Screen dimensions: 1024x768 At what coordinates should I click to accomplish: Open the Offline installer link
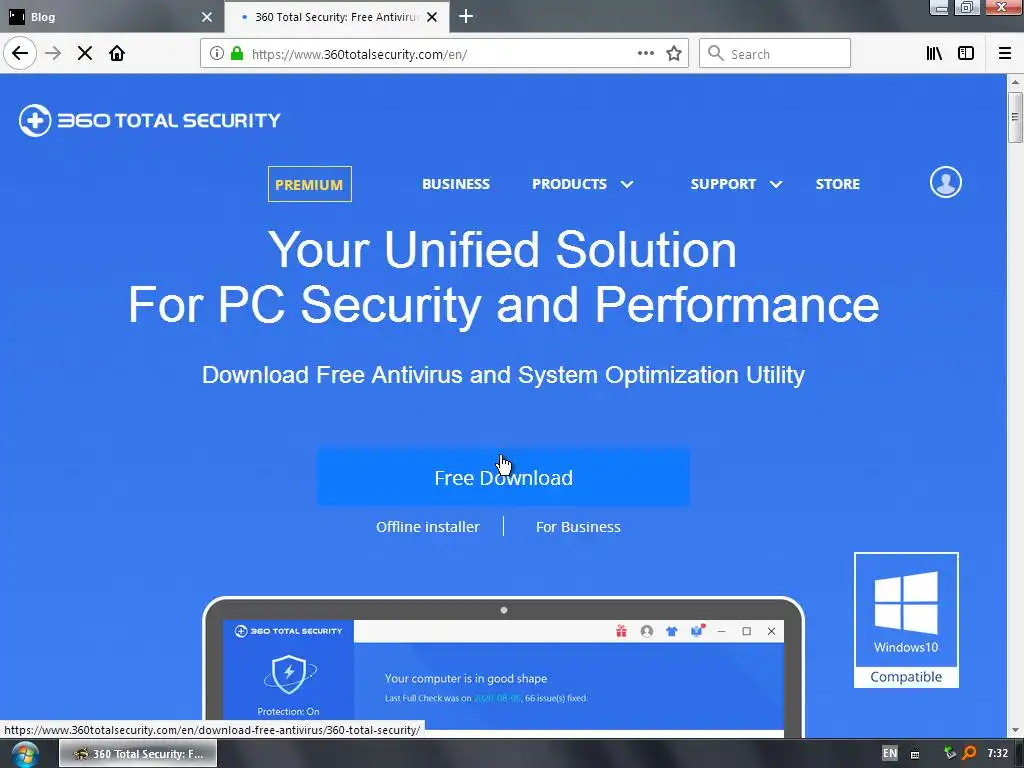pos(428,527)
